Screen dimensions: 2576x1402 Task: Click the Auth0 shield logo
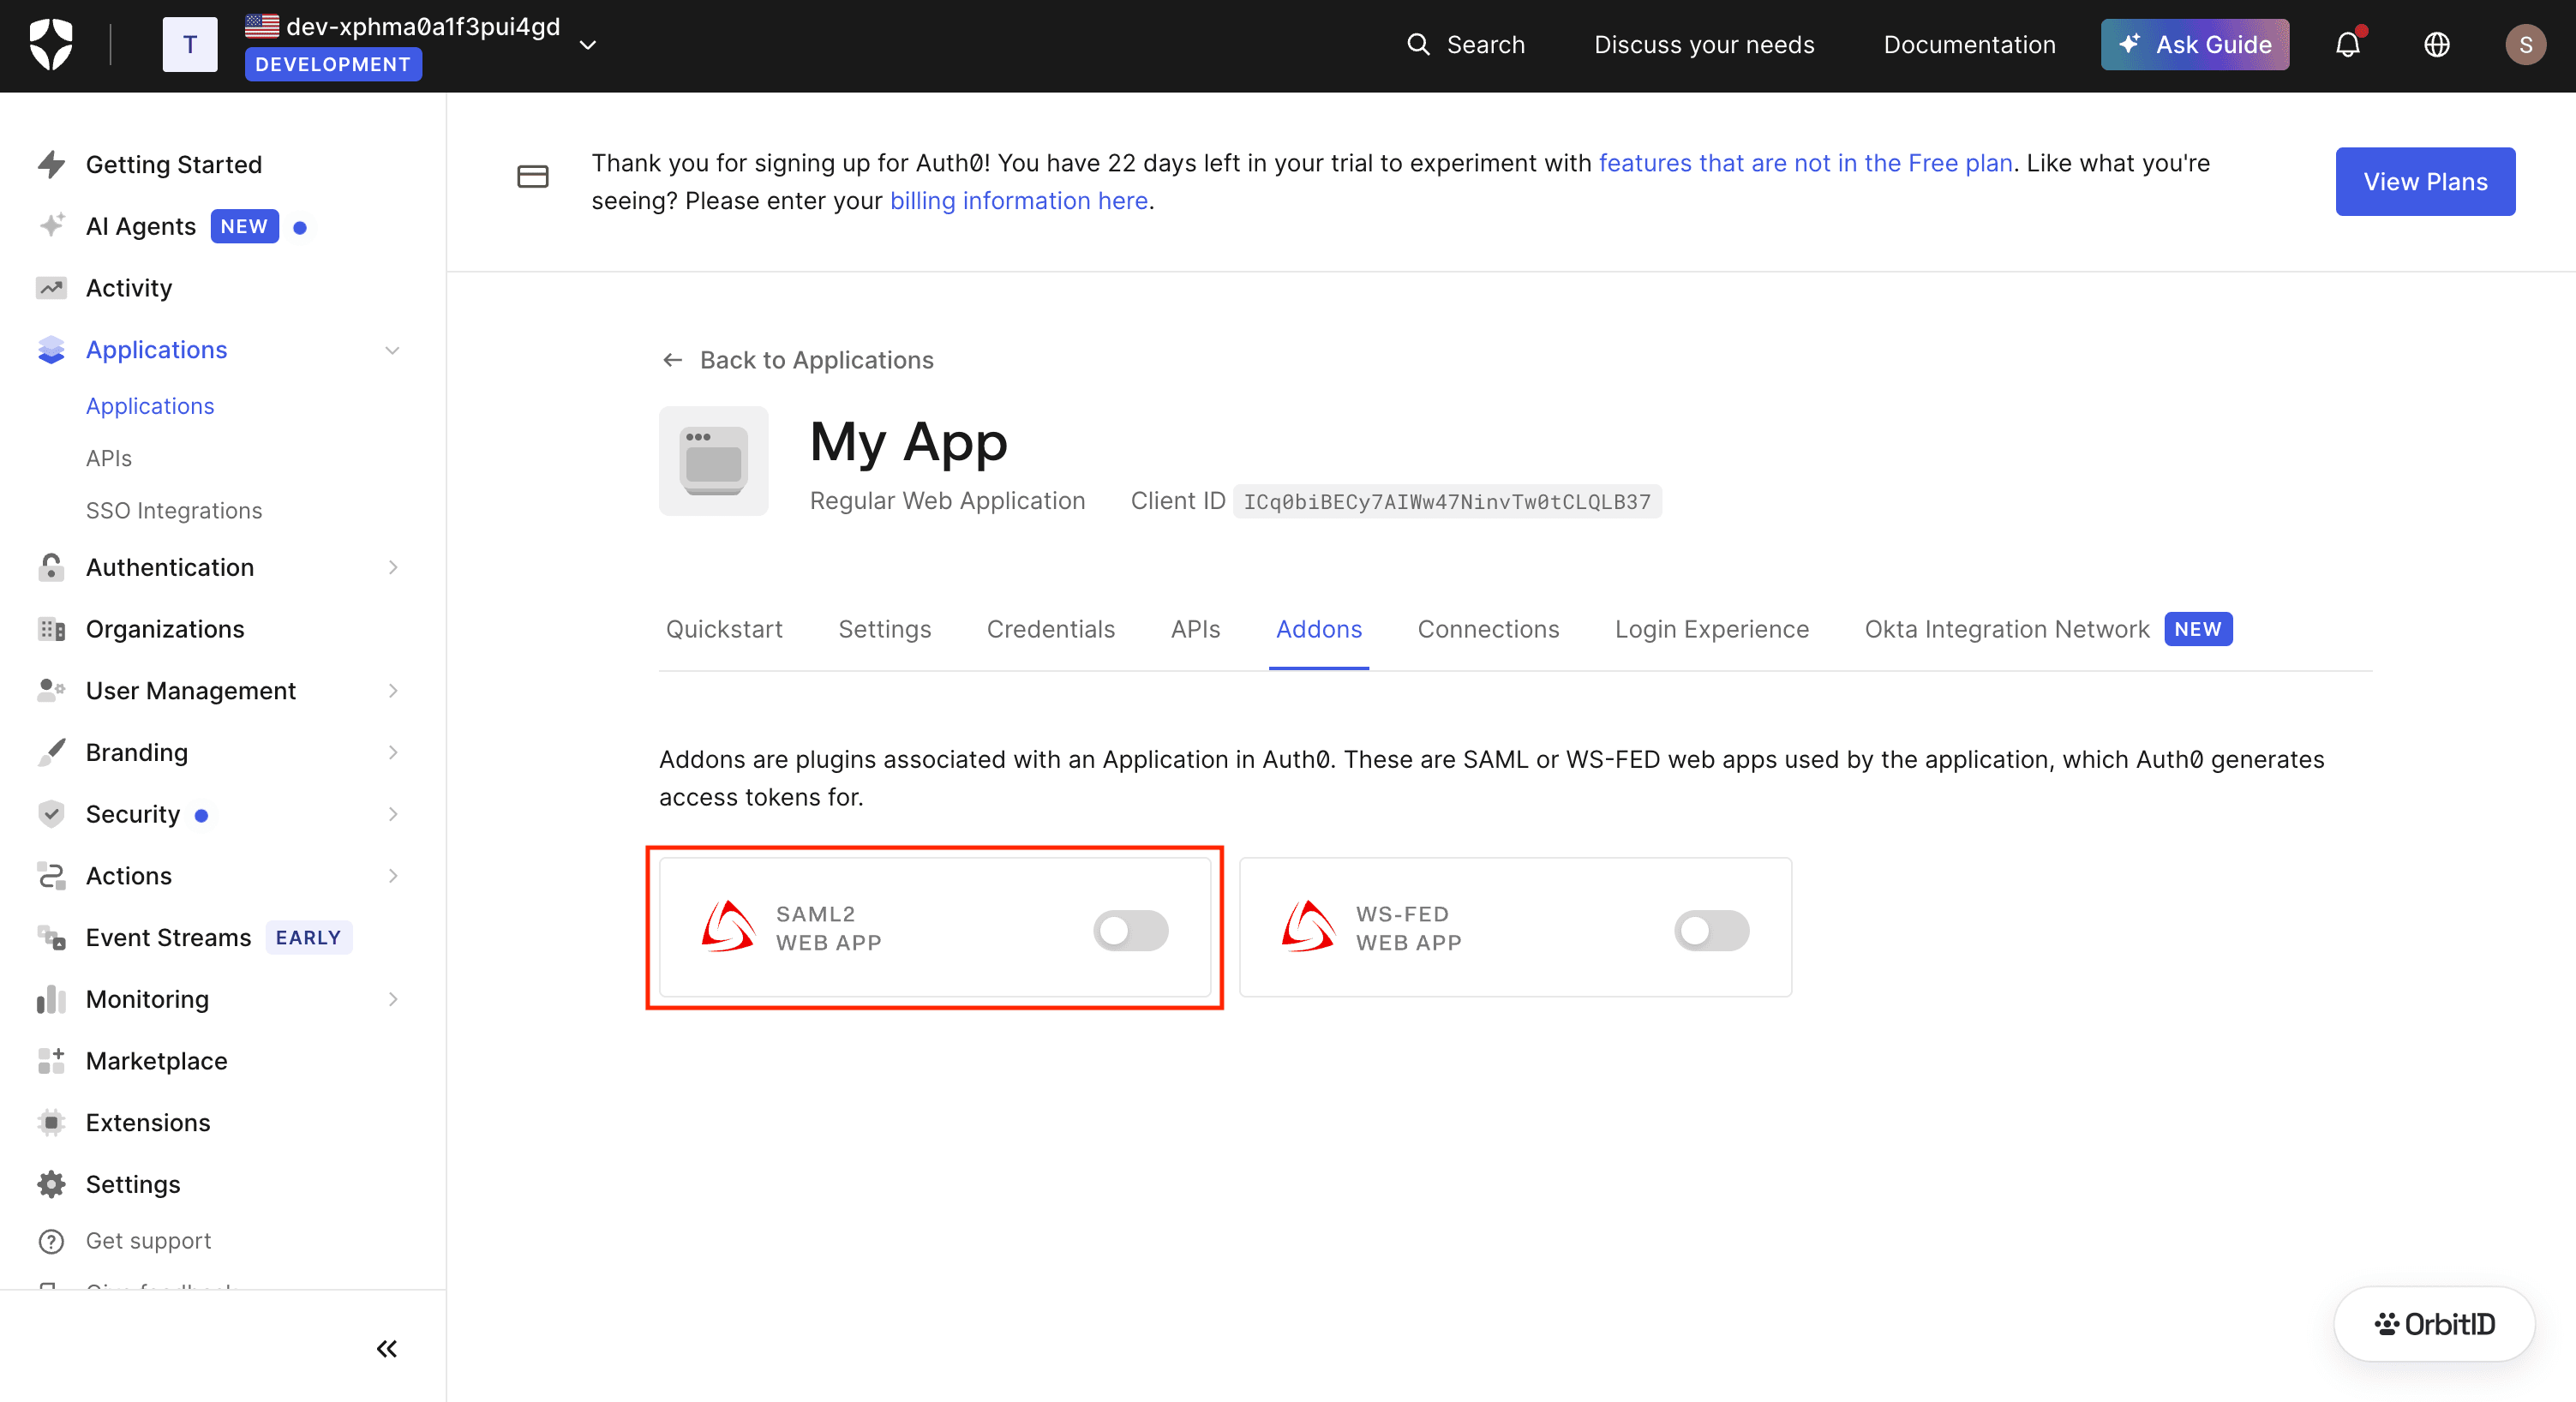pos(51,44)
